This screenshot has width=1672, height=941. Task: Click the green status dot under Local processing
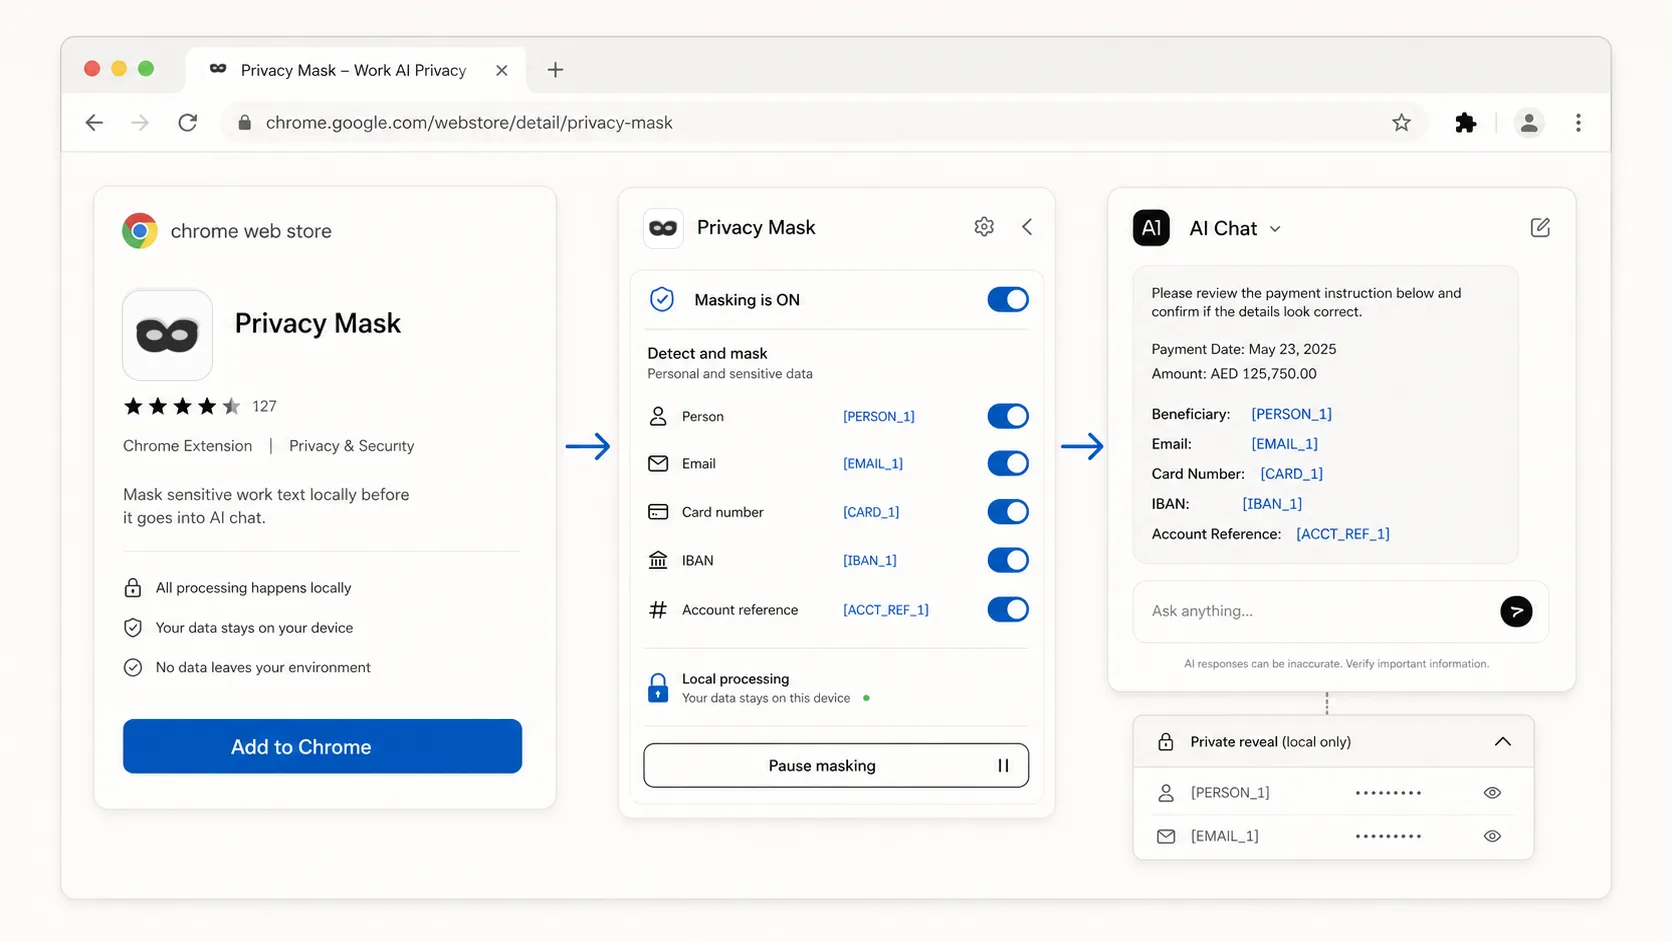point(866,698)
